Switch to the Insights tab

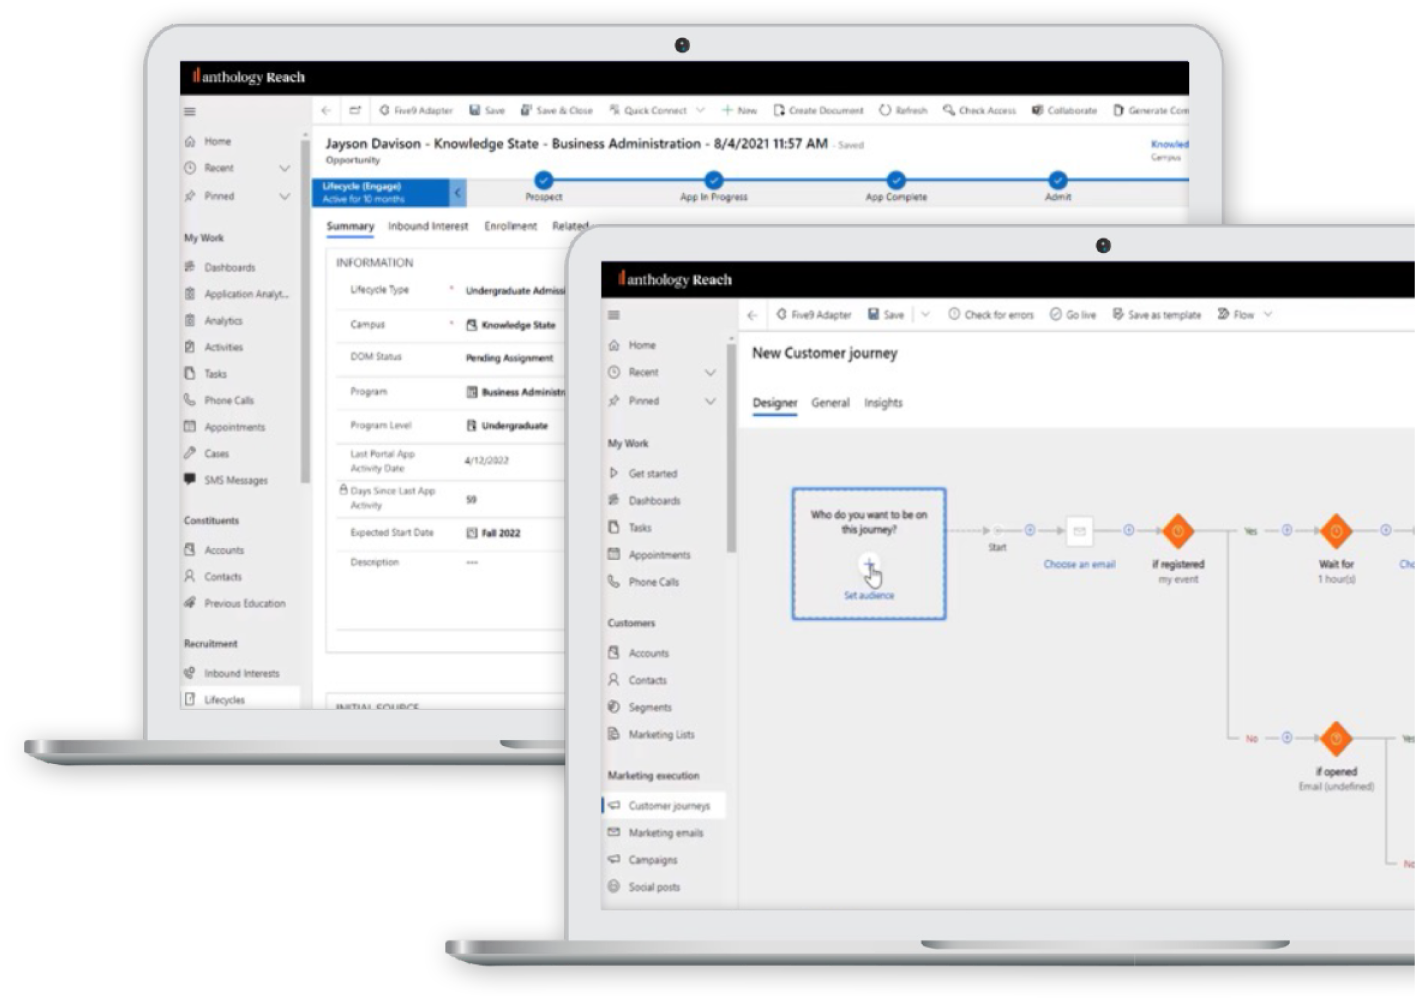(883, 403)
